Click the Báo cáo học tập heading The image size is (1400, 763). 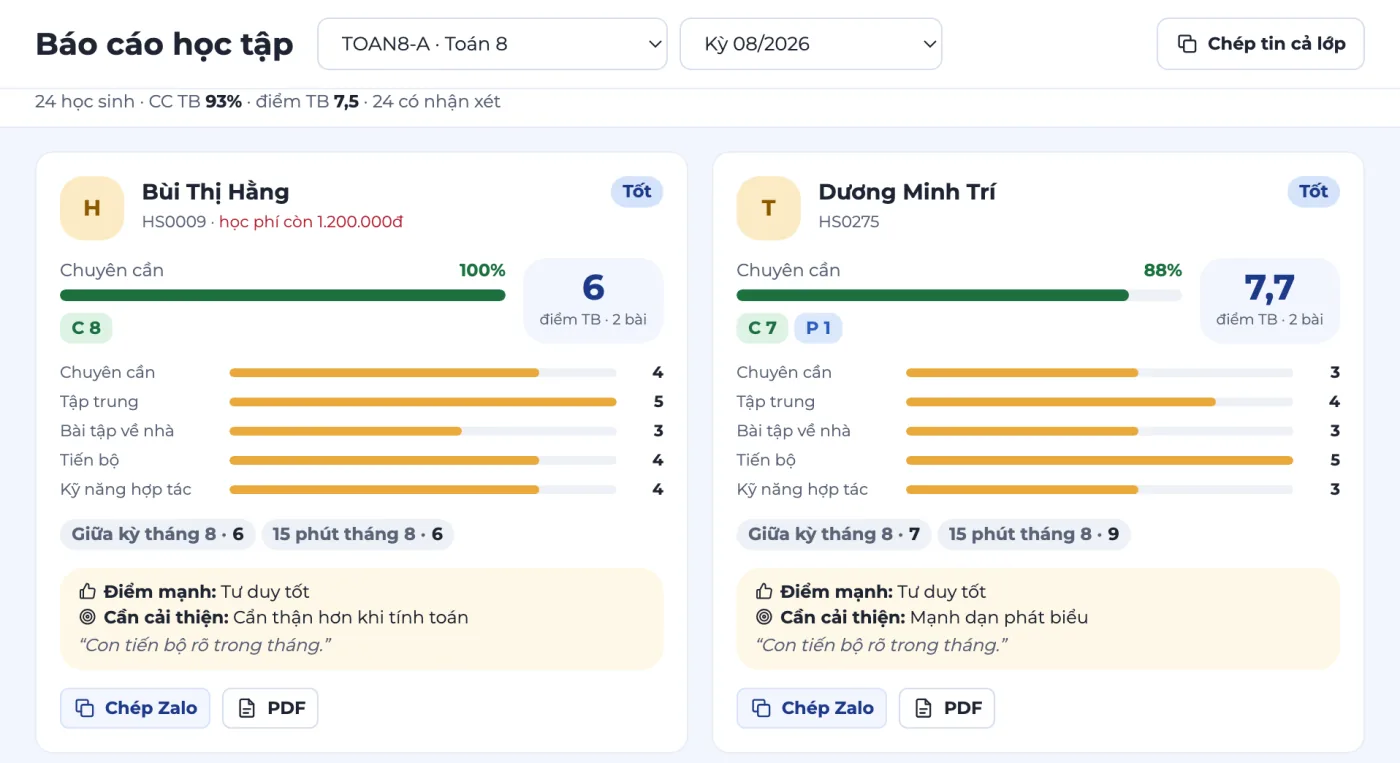tap(165, 44)
